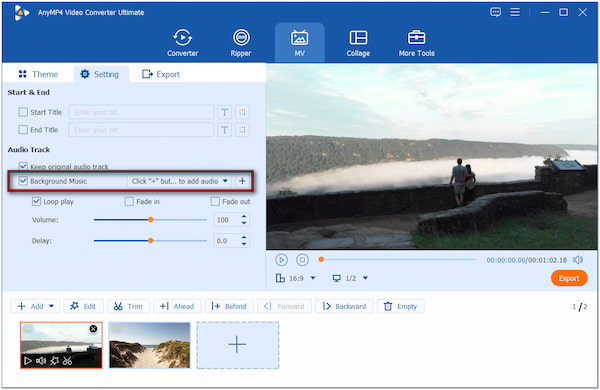Screen dimensions: 600x390
Task: Add background audio with the plus button
Action: 242,181
